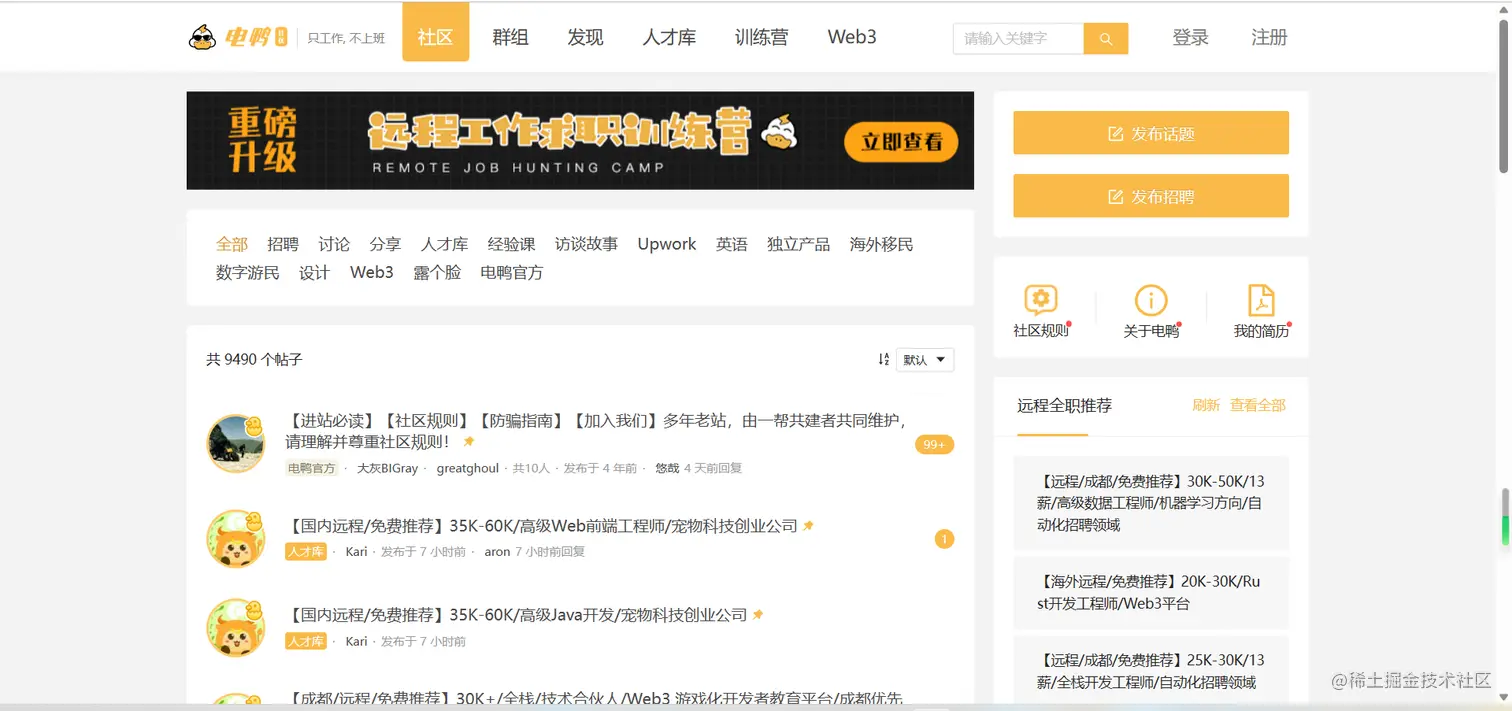Switch to the 社区 nav tab
The height and width of the screenshot is (711, 1512).
coord(435,32)
